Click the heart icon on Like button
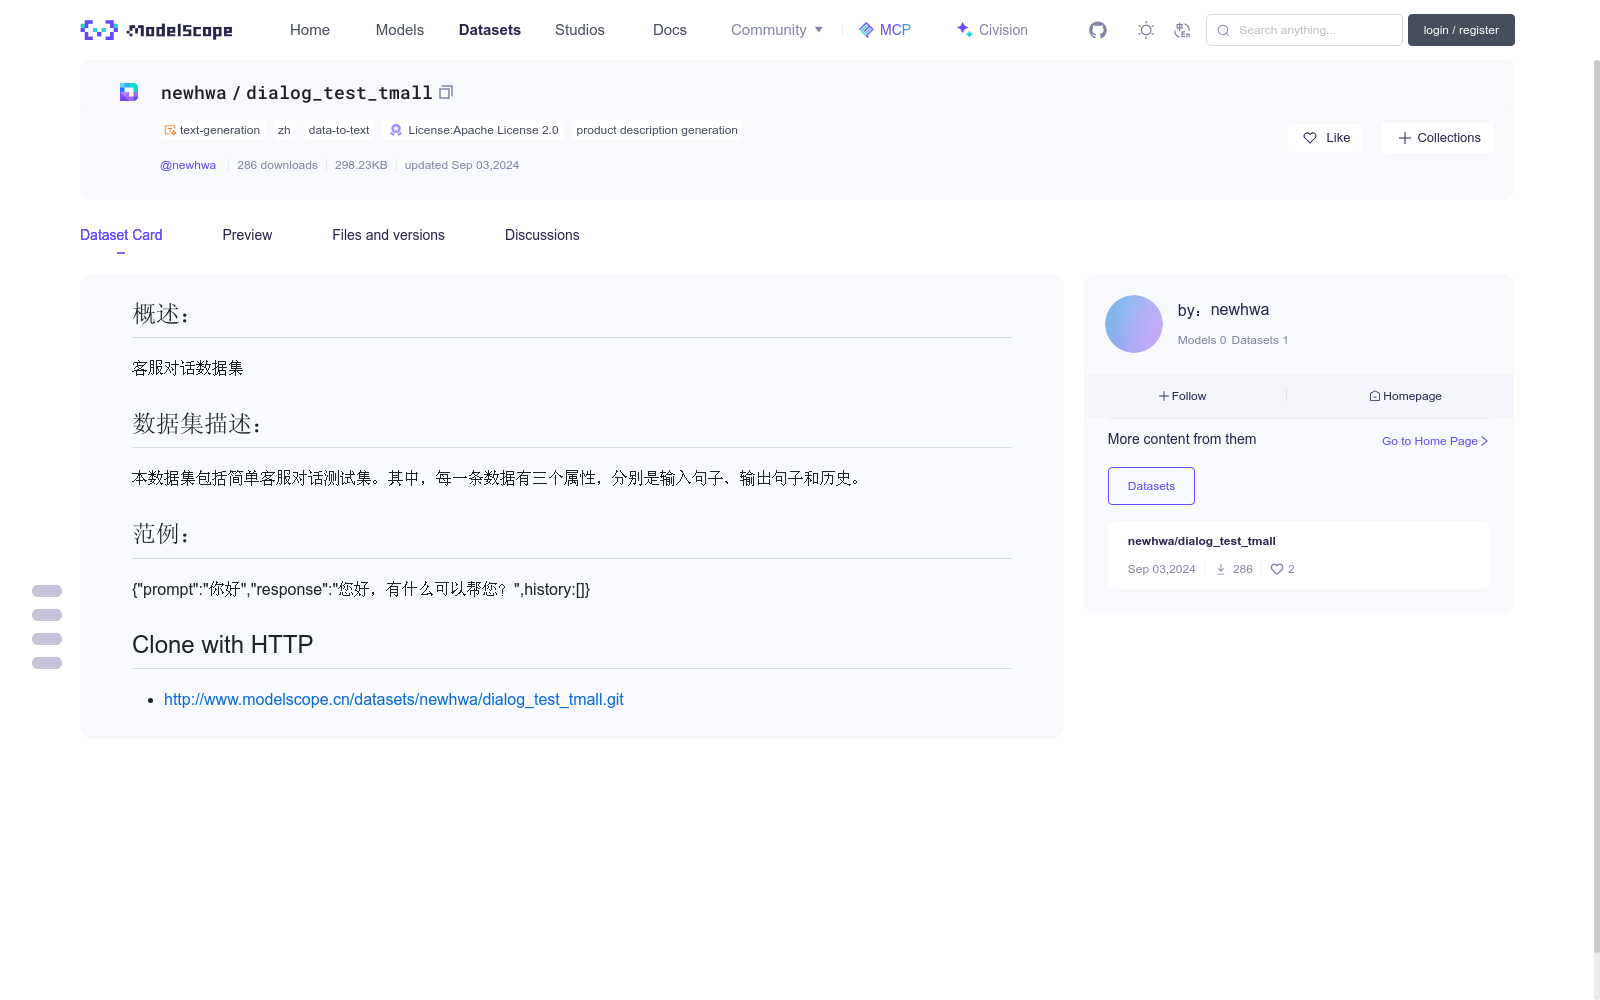The image size is (1600, 1000). tap(1310, 138)
